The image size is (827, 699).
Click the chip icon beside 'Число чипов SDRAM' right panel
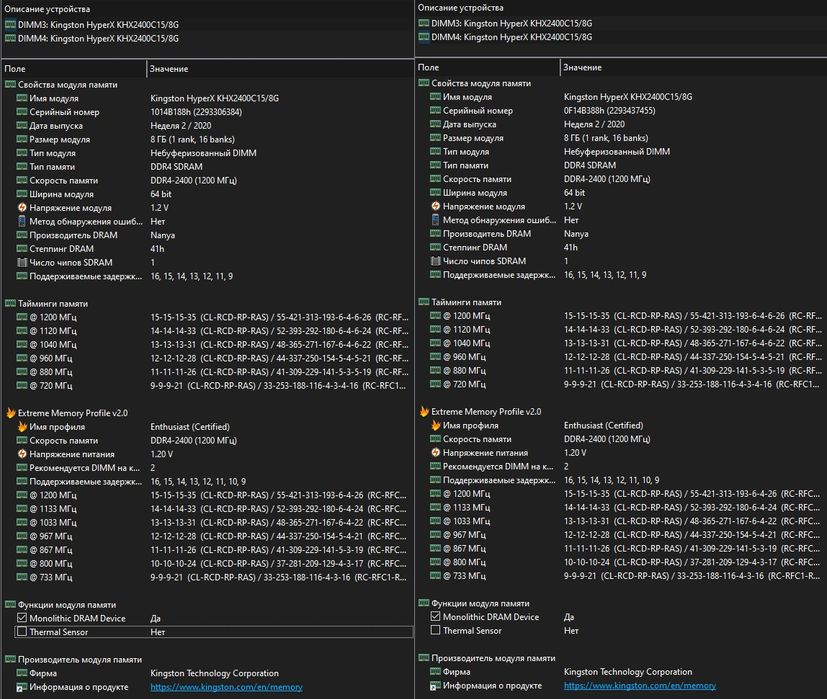(x=435, y=261)
